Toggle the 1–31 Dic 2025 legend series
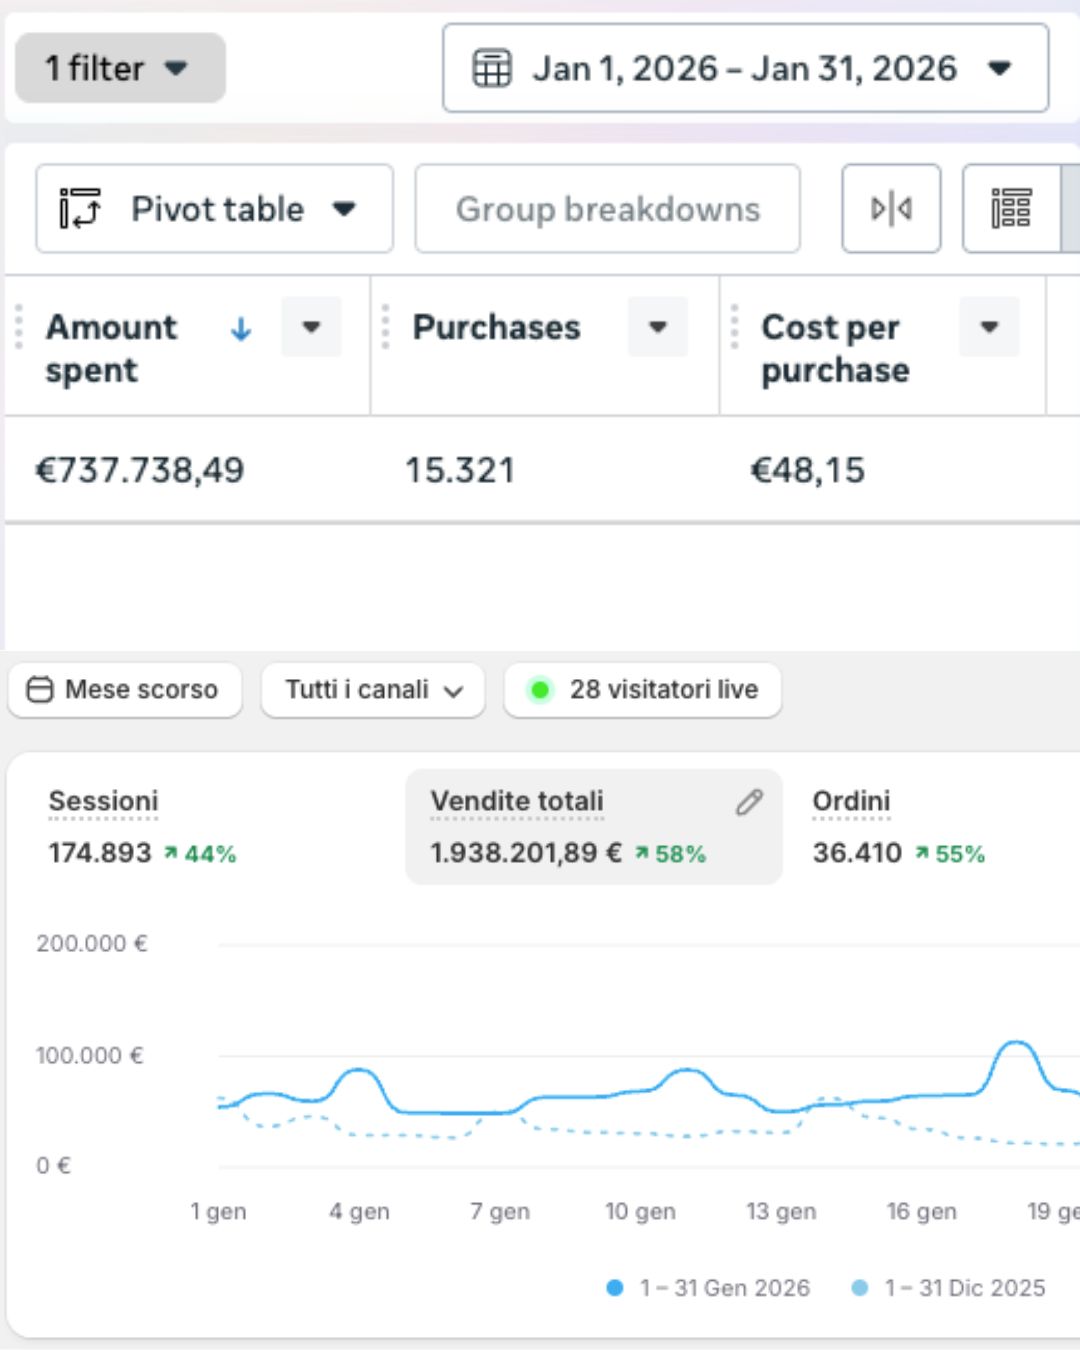1080x1350 pixels. [948, 1288]
